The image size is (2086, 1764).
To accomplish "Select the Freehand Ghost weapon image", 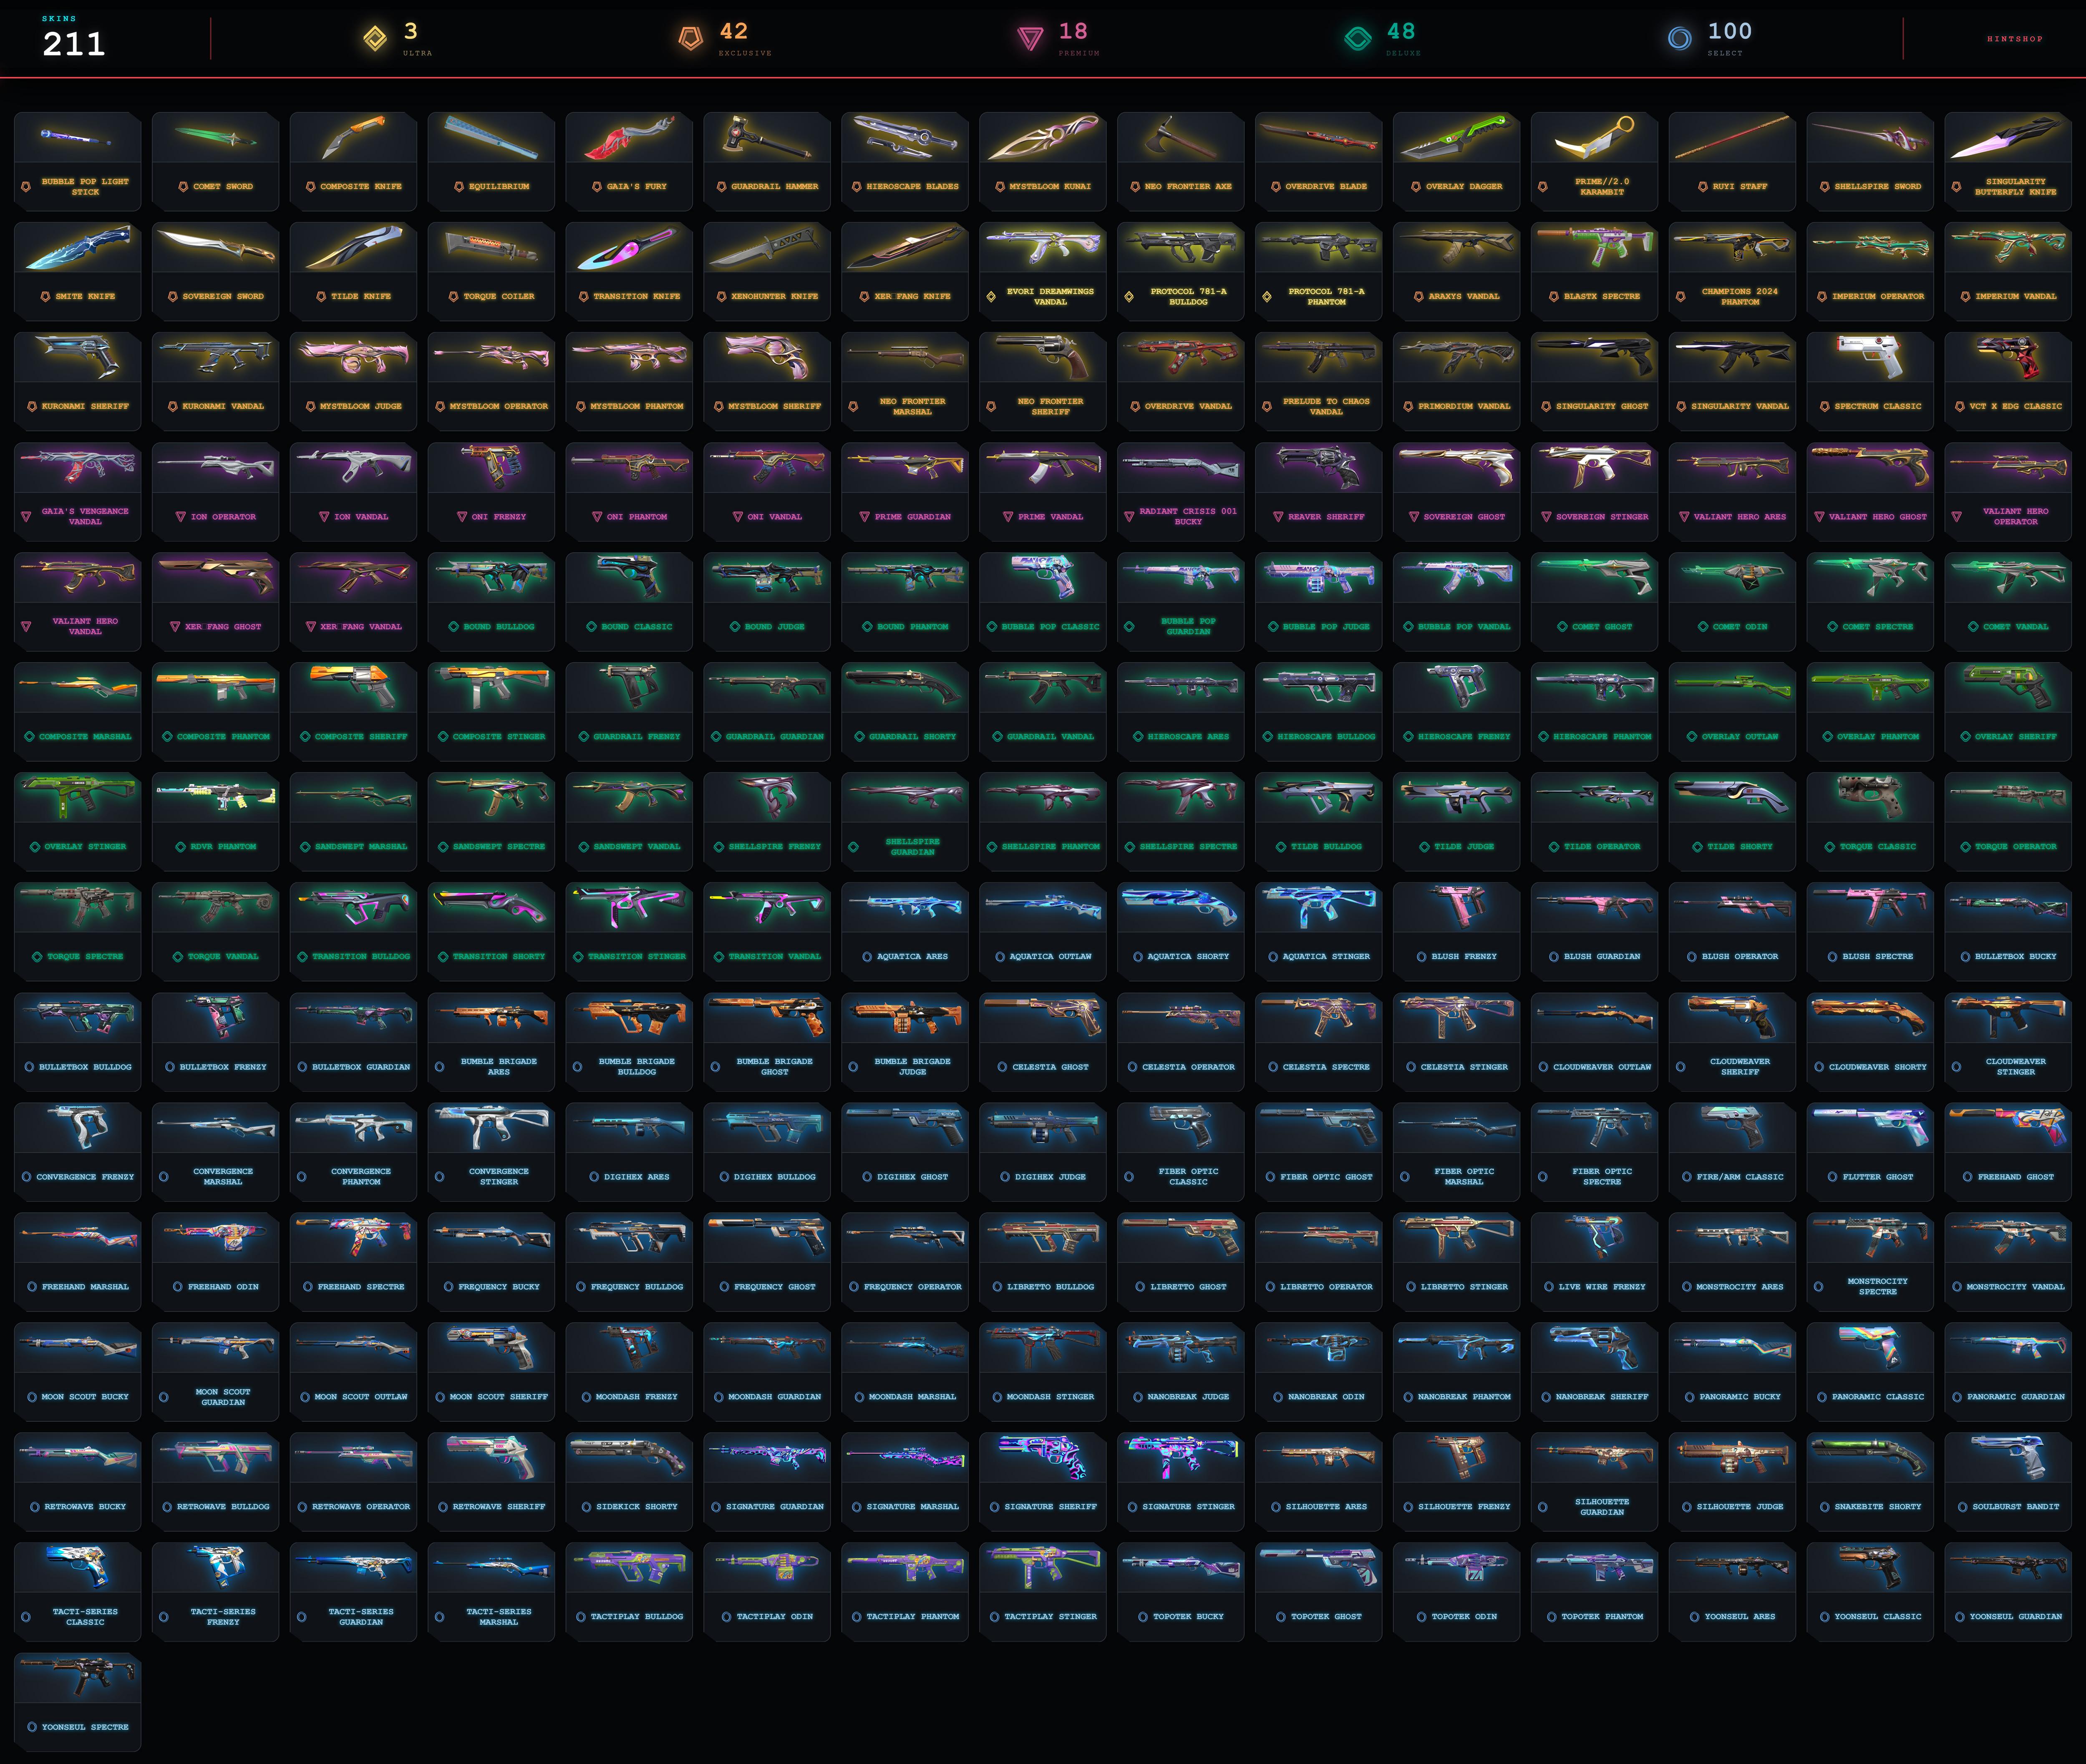I will tap(2007, 1127).
